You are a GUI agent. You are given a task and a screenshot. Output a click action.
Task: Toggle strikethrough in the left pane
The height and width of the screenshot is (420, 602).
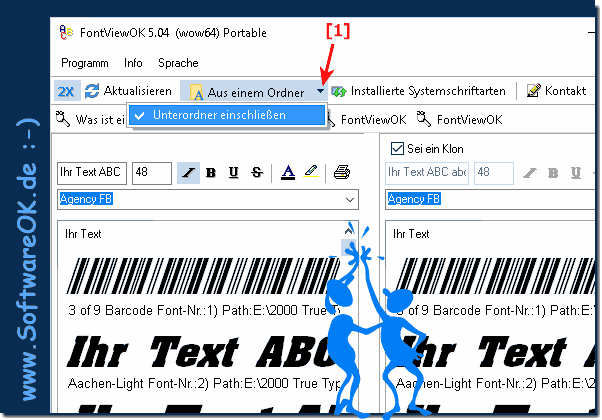(x=257, y=173)
